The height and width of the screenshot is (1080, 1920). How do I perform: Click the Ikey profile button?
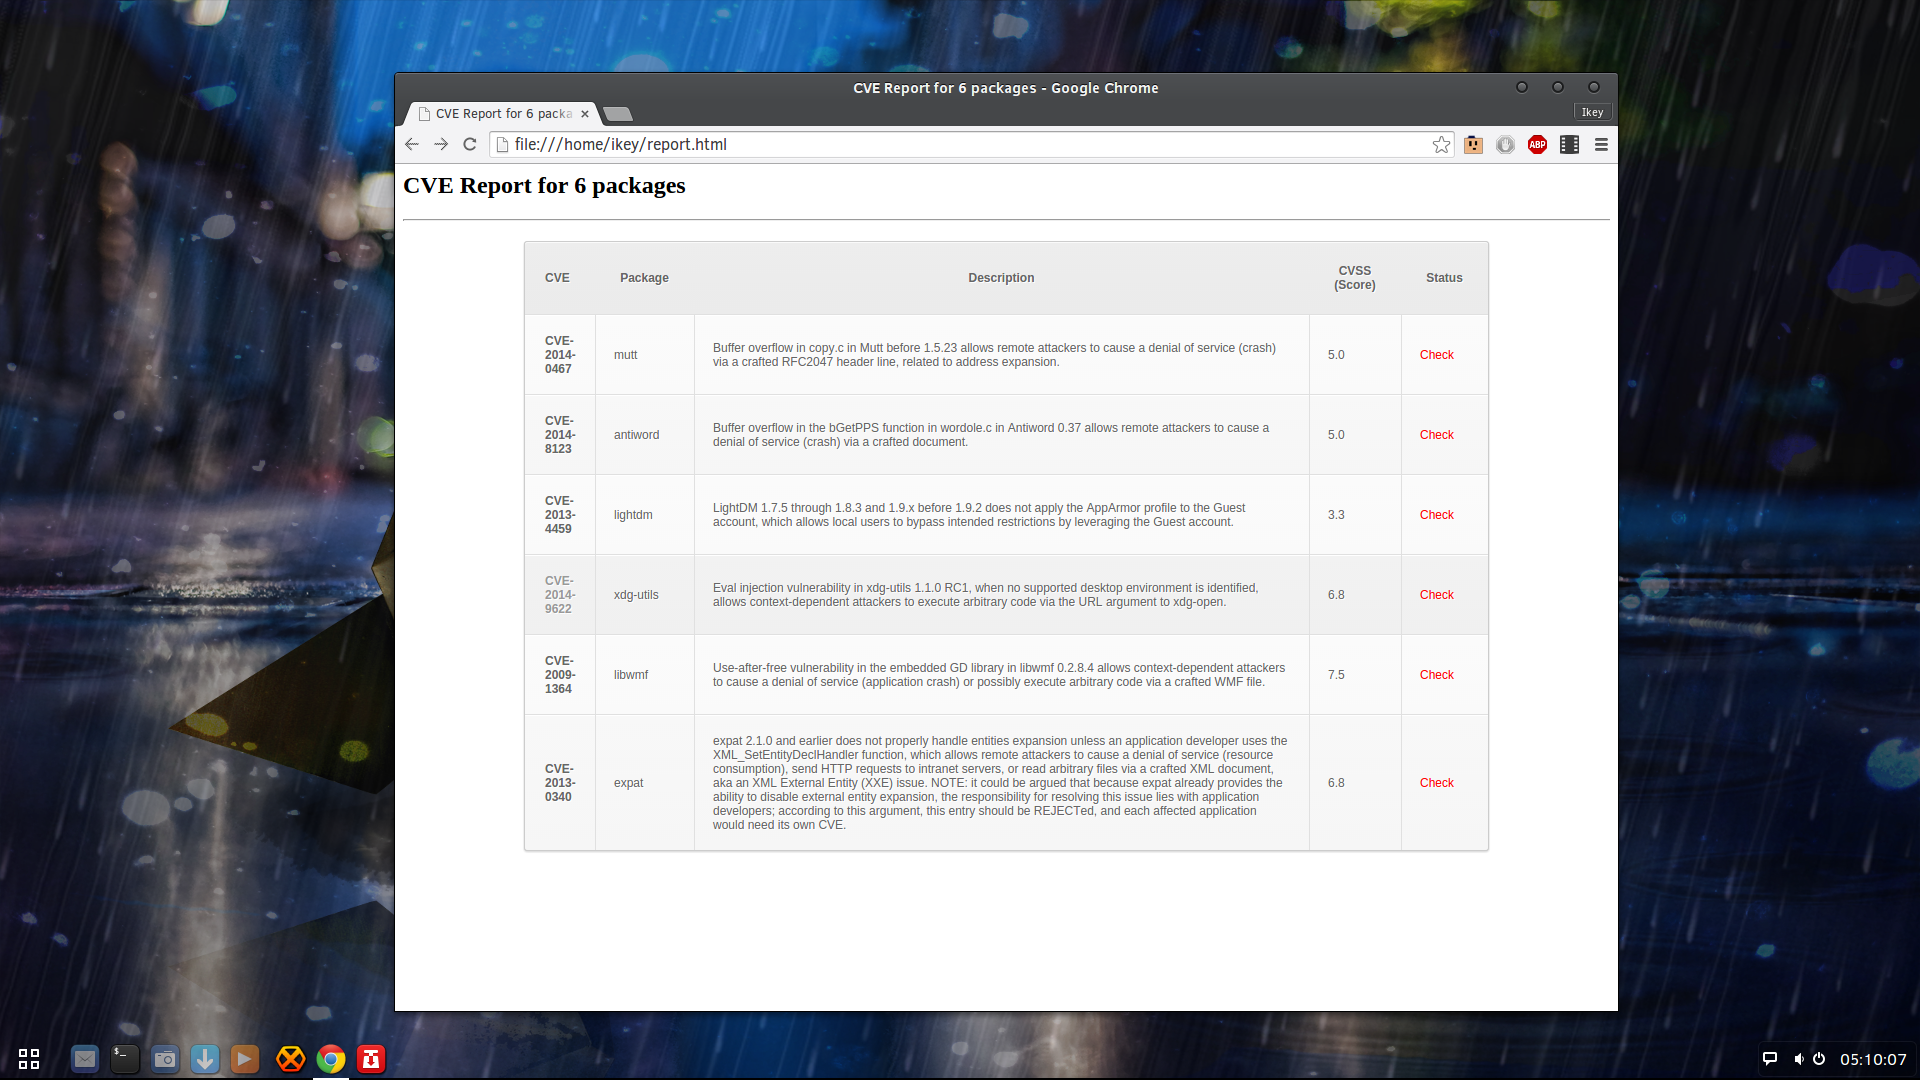click(x=1592, y=112)
